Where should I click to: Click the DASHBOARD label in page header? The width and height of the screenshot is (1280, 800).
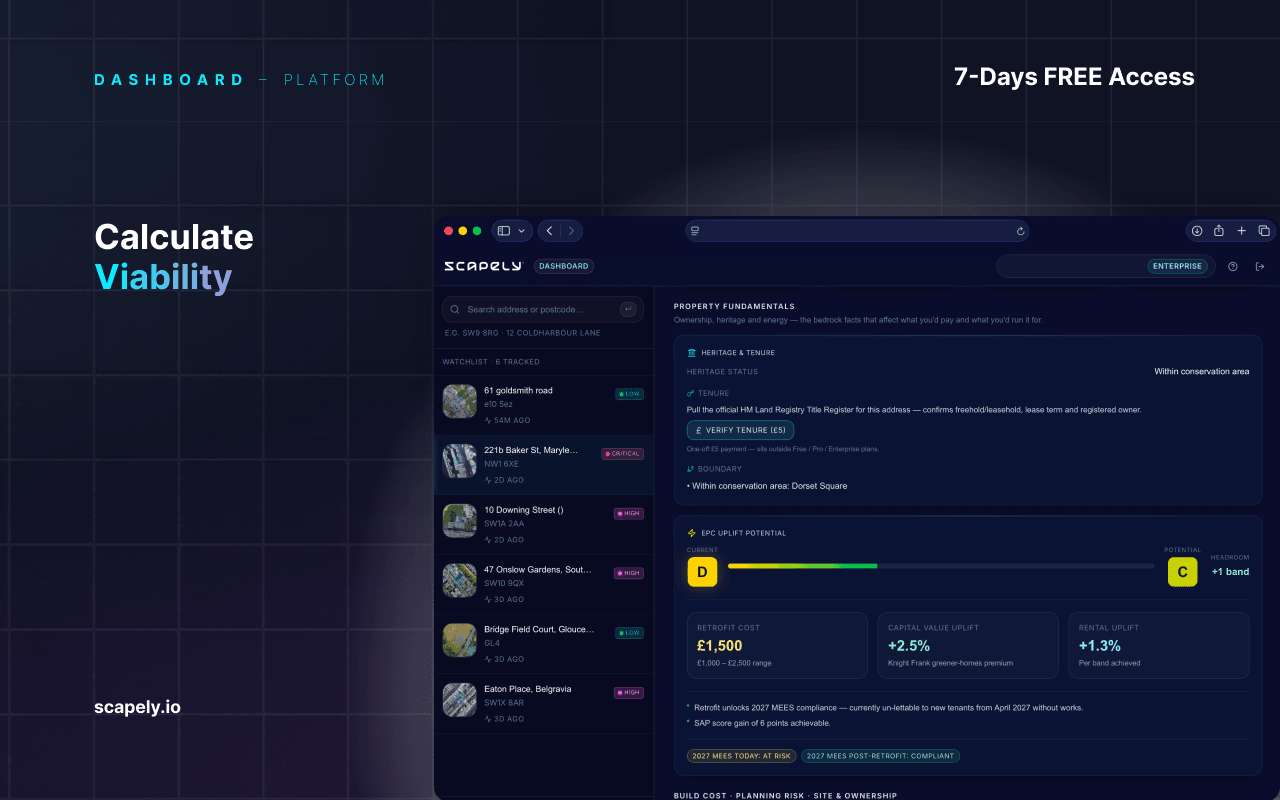pos(169,80)
